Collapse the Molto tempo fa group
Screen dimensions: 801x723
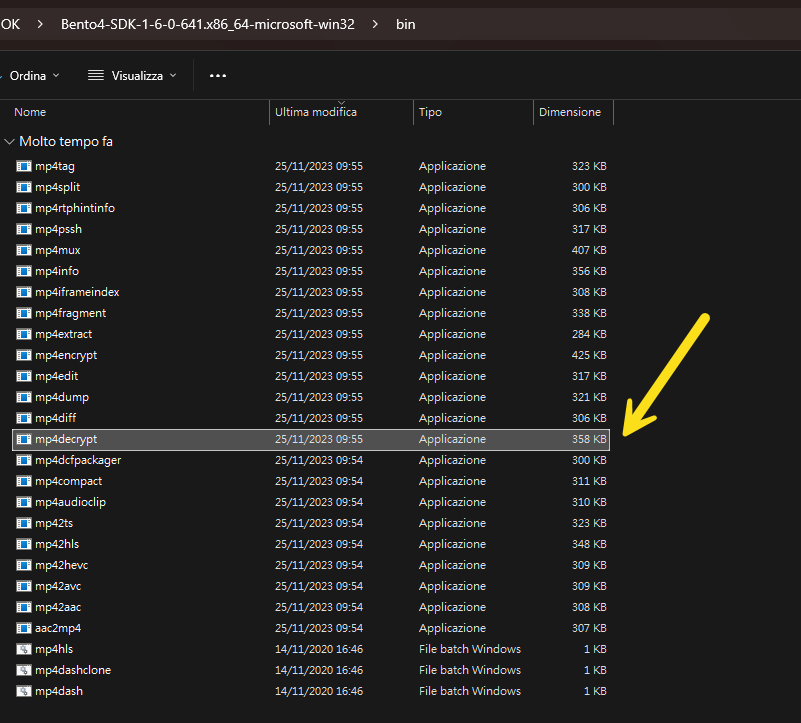click(10, 142)
